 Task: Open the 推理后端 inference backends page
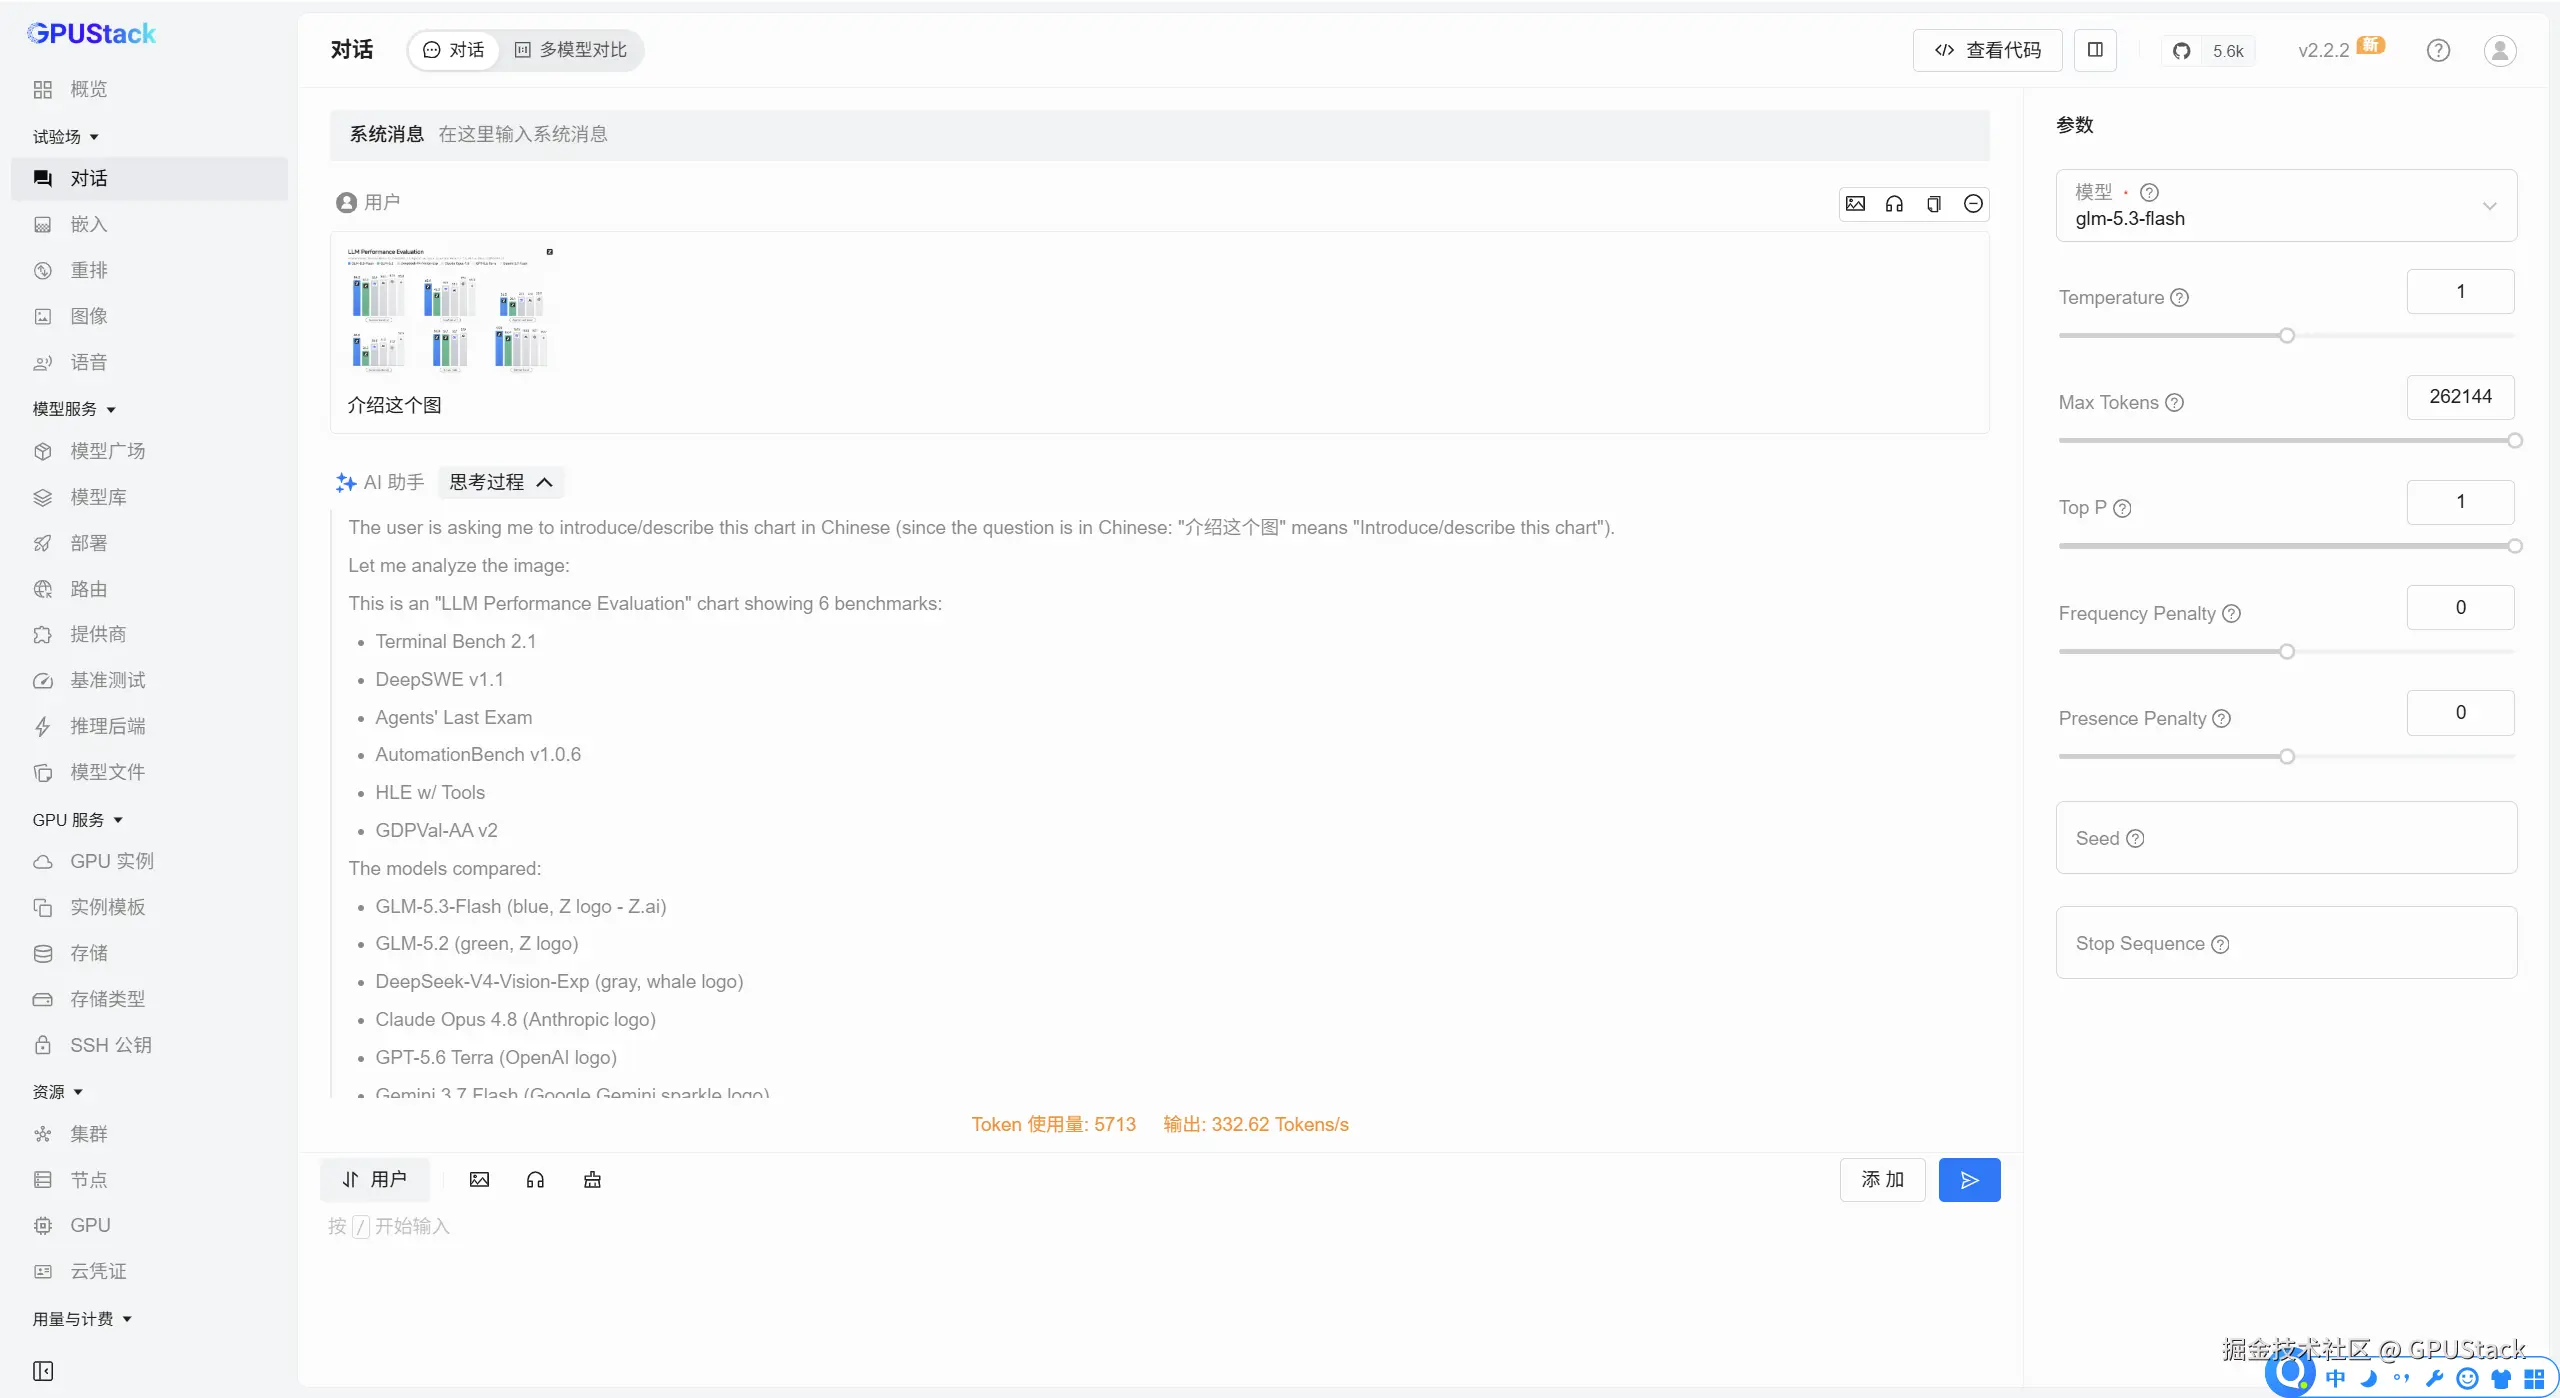pos(150,727)
